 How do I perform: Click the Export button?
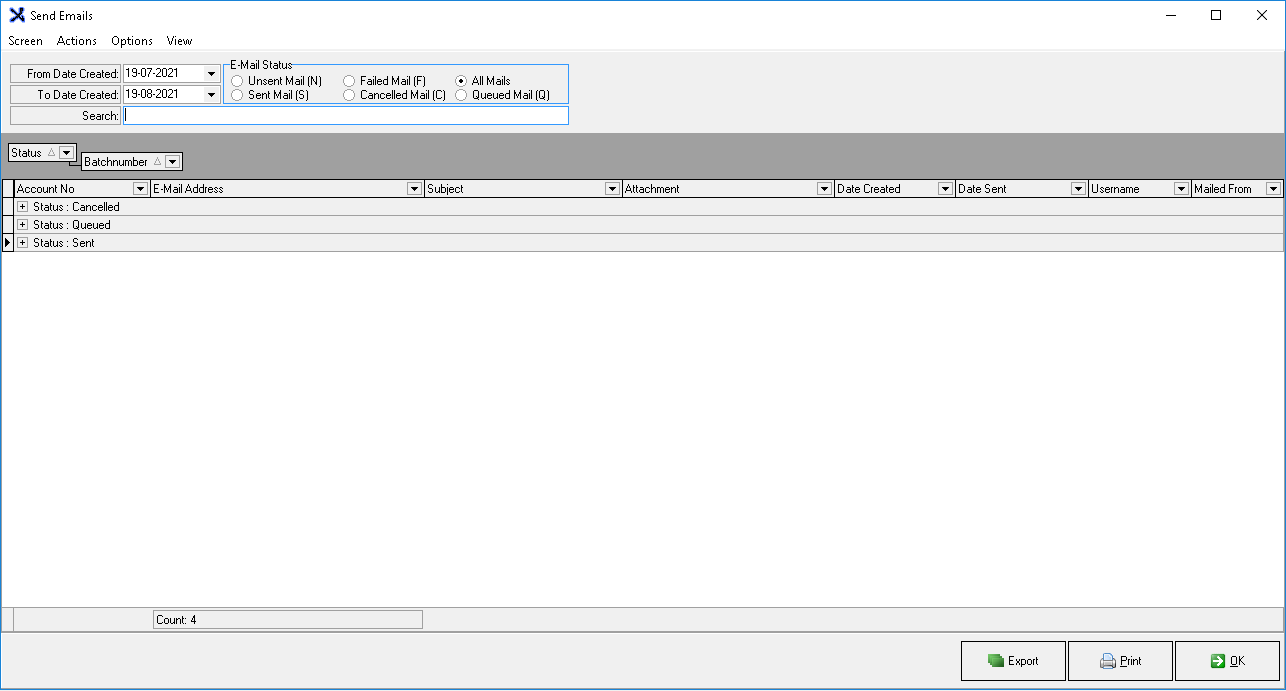pos(1013,661)
